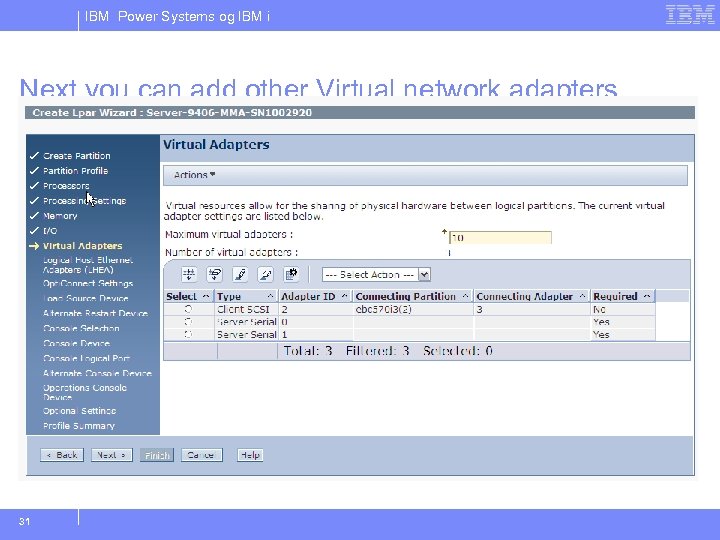Select the Virtual Adapters wizard step

[x=83, y=246]
